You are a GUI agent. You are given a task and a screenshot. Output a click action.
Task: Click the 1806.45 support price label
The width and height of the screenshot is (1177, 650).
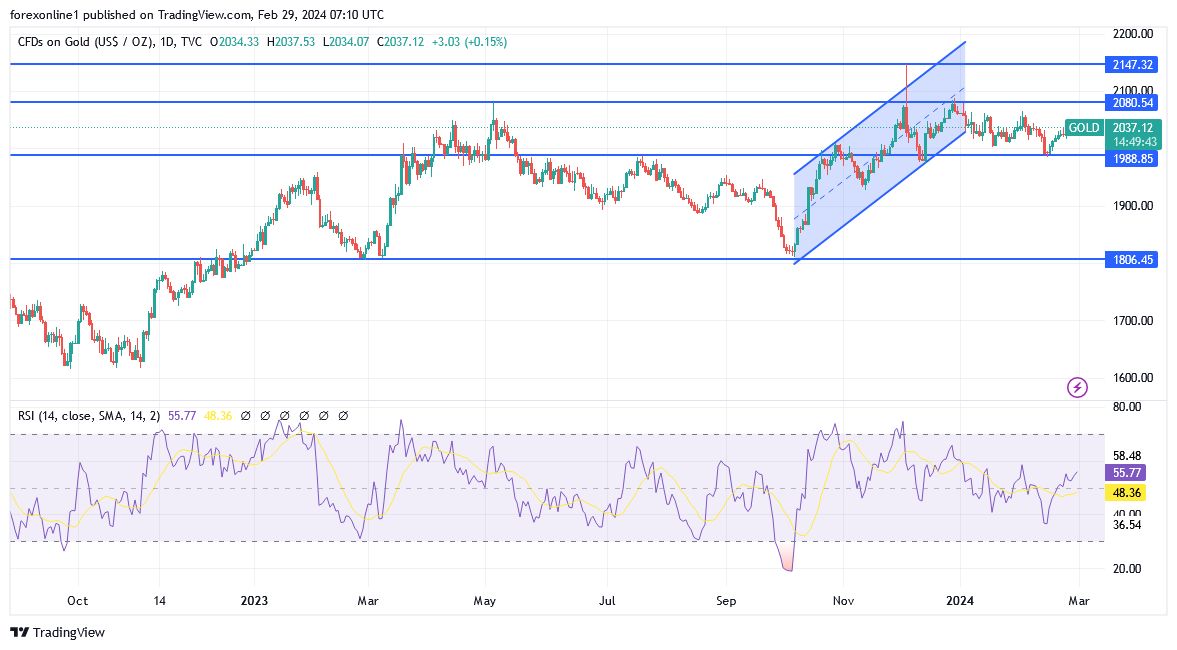[1130, 260]
